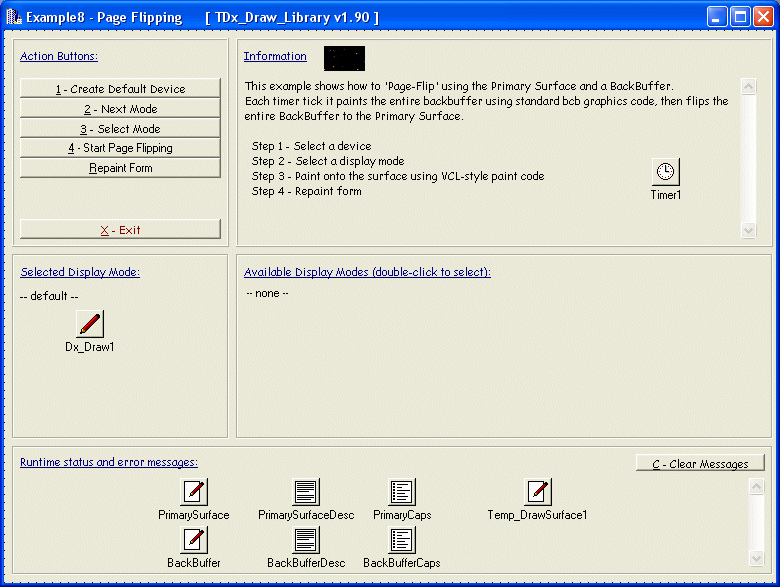Click the BackBufferDesc component icon
The height and width of the screenshot is (587, 780).
point(305,540)
